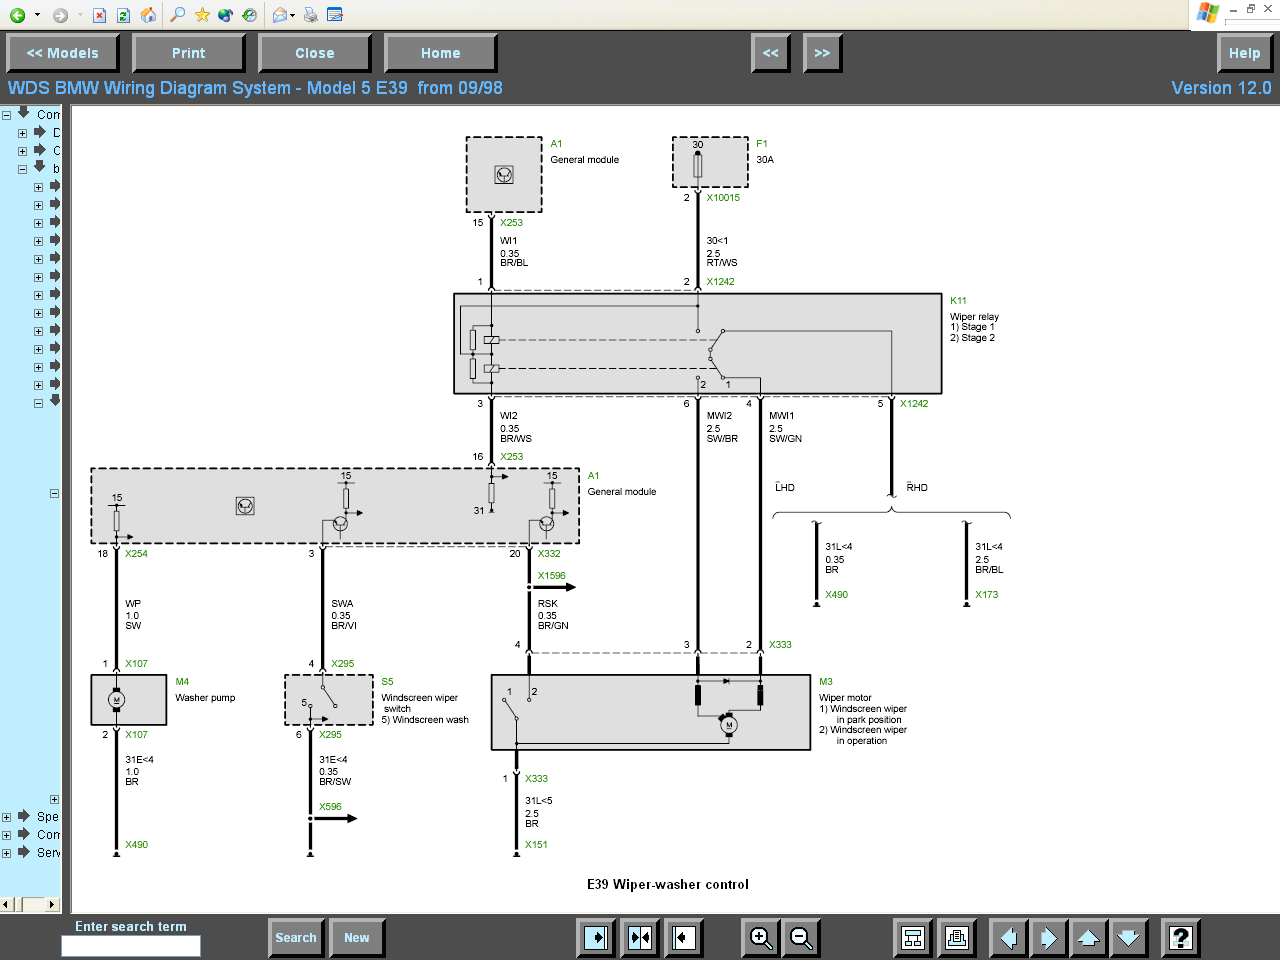
Task: Click the Edit page icon
Action: [x=335, y=15]
